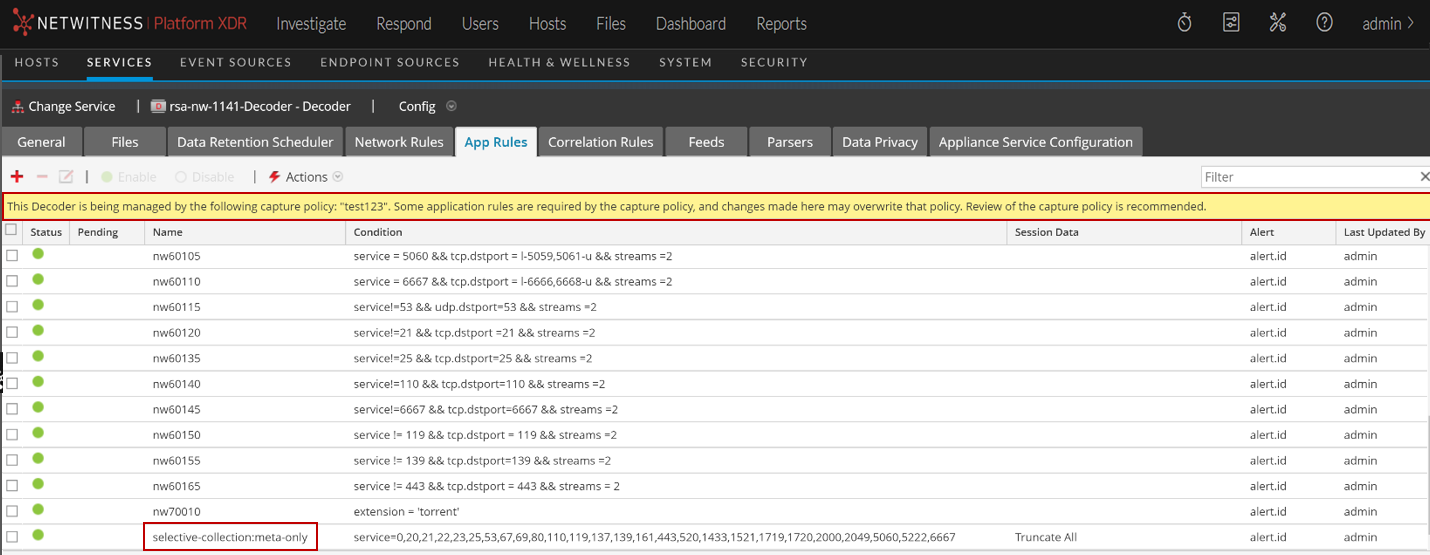Clear the filter with the X icon
The height and width of the screenshot is (555, 1430).
[1424, 177]
